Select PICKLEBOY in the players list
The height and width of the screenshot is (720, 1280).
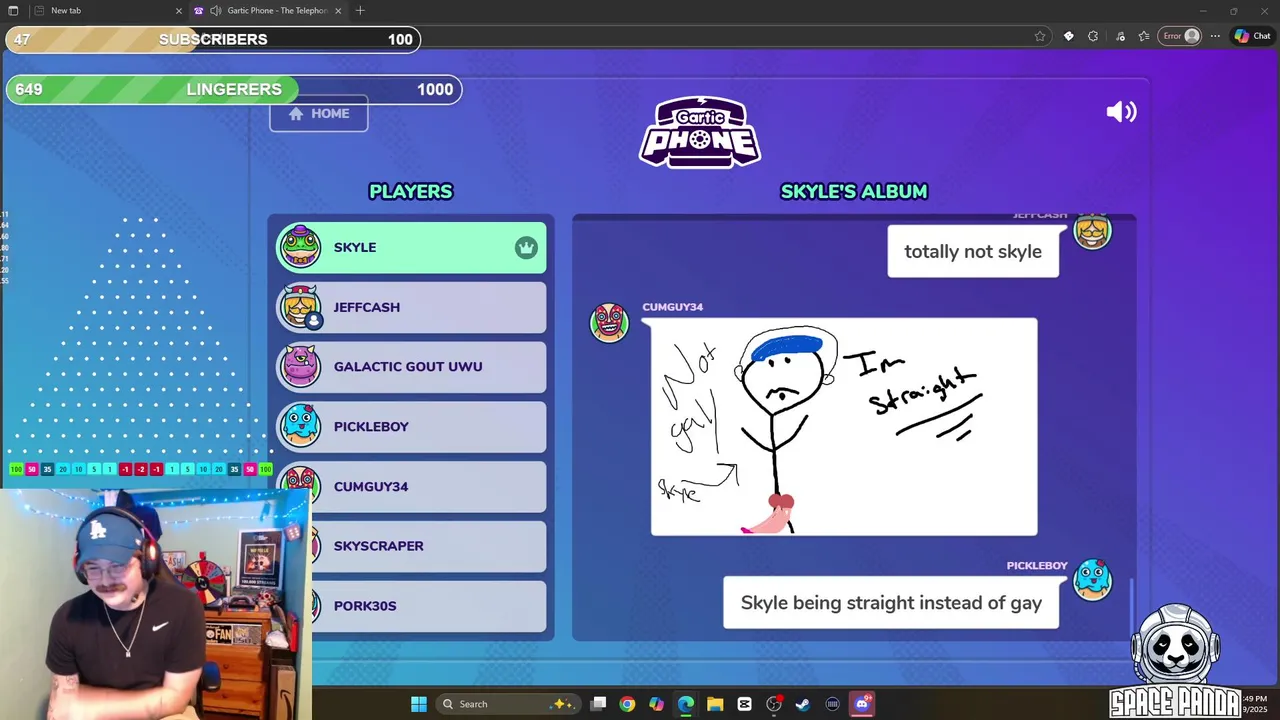click(412, 427)
